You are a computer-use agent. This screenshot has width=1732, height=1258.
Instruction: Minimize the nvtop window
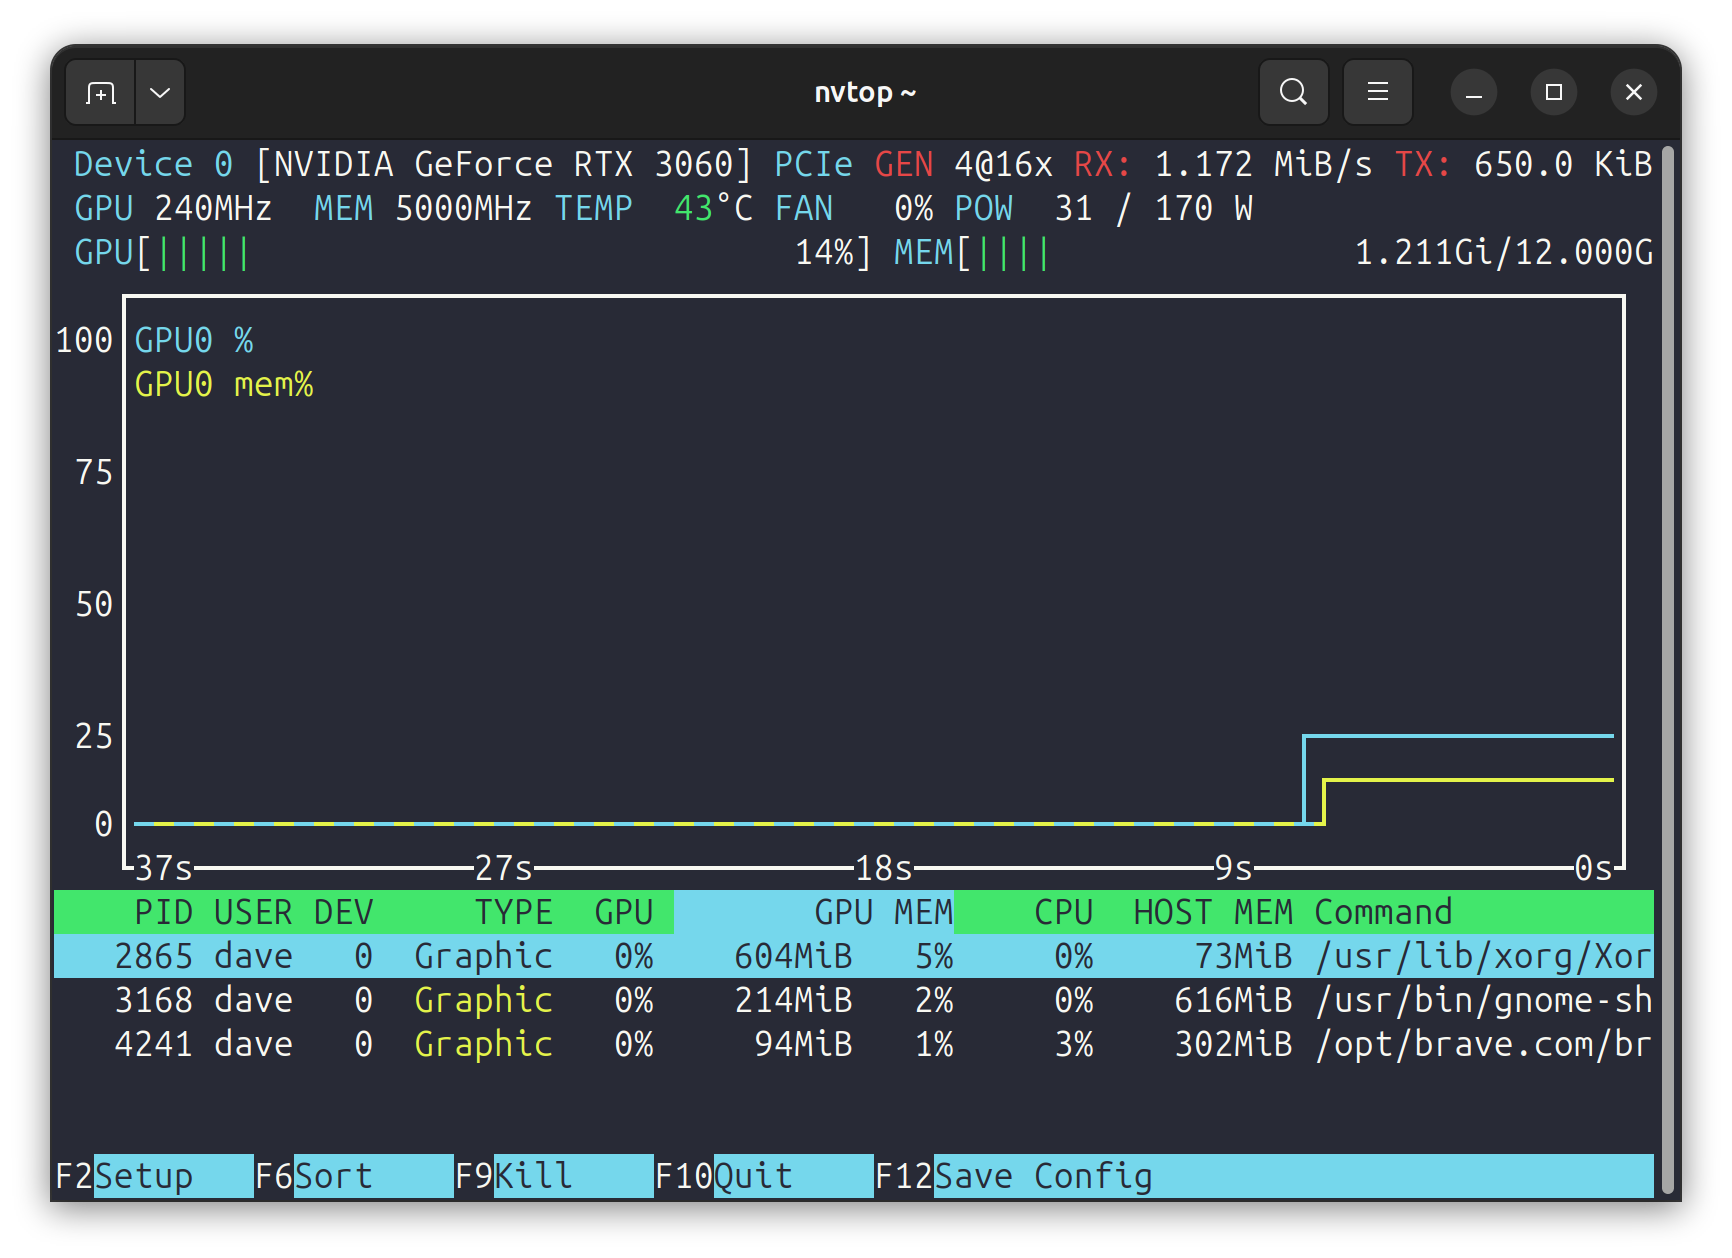coord(1474,93)
